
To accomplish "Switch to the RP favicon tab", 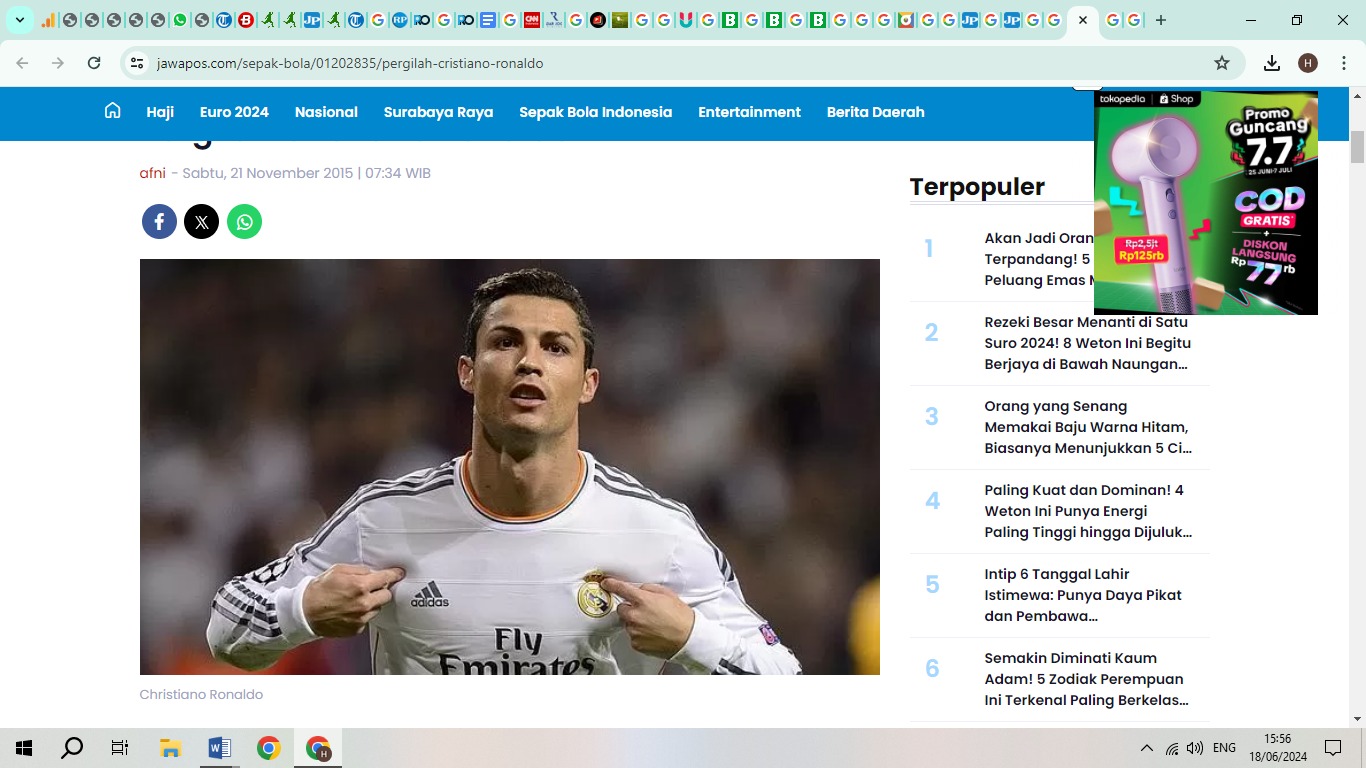I will pyautogui.click(x=400, y=20).
